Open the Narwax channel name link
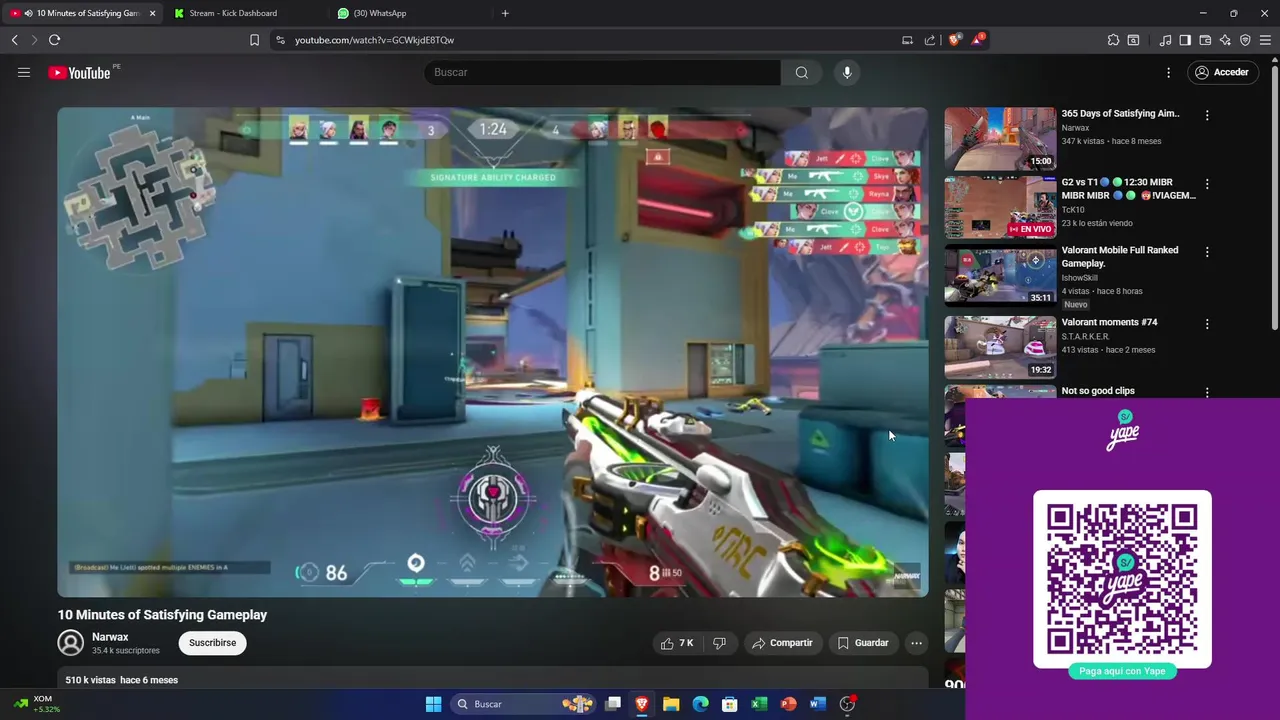 [110, 637]
